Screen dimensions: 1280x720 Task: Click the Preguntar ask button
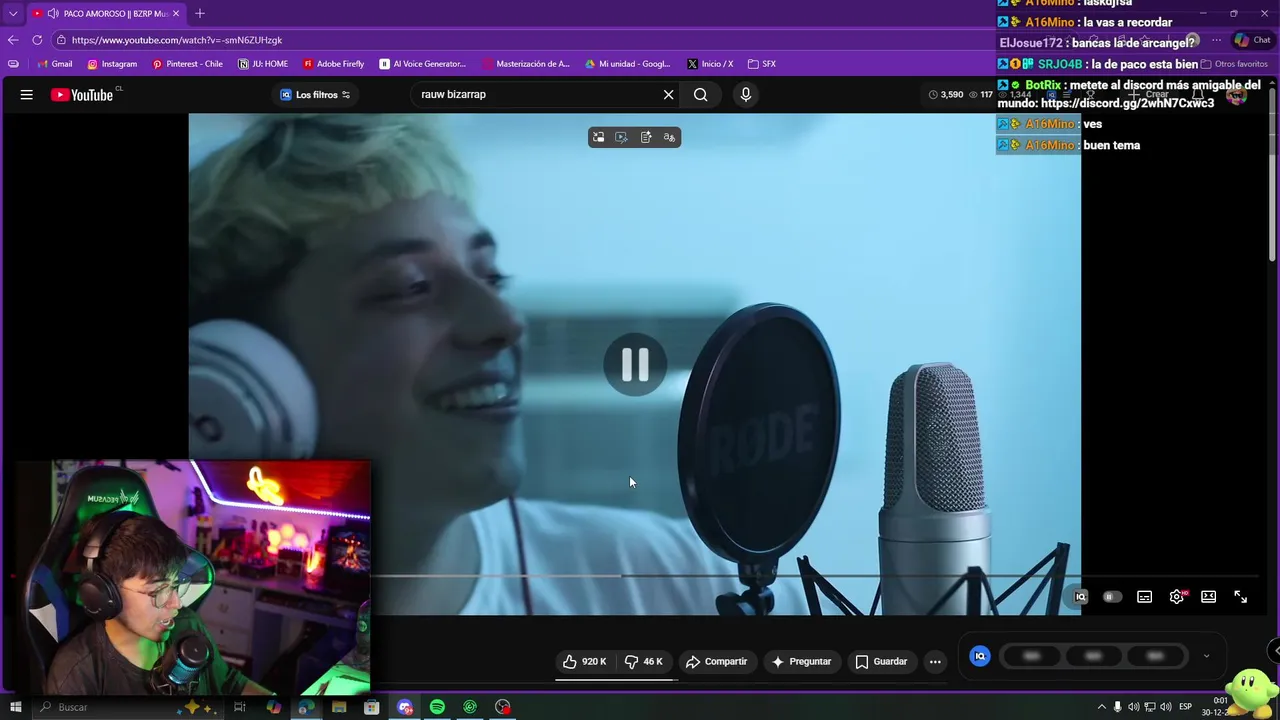pos(801,661)
